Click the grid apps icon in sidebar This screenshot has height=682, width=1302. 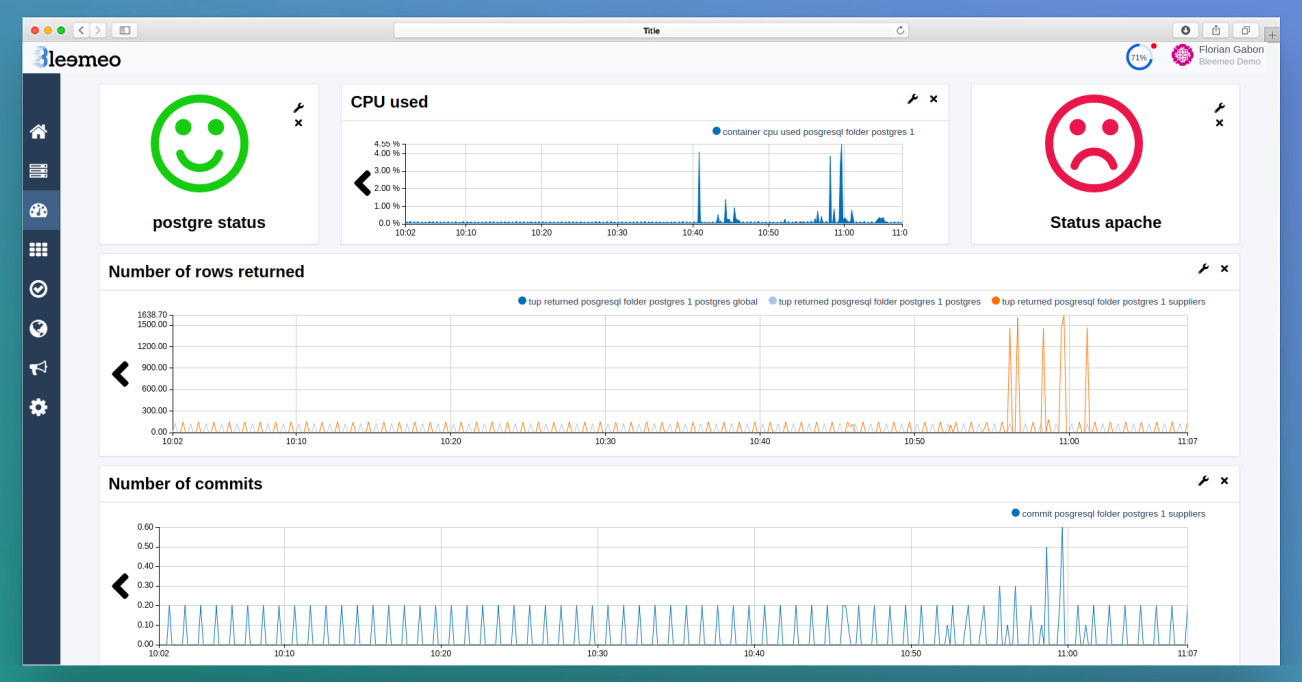click(38, 249)
